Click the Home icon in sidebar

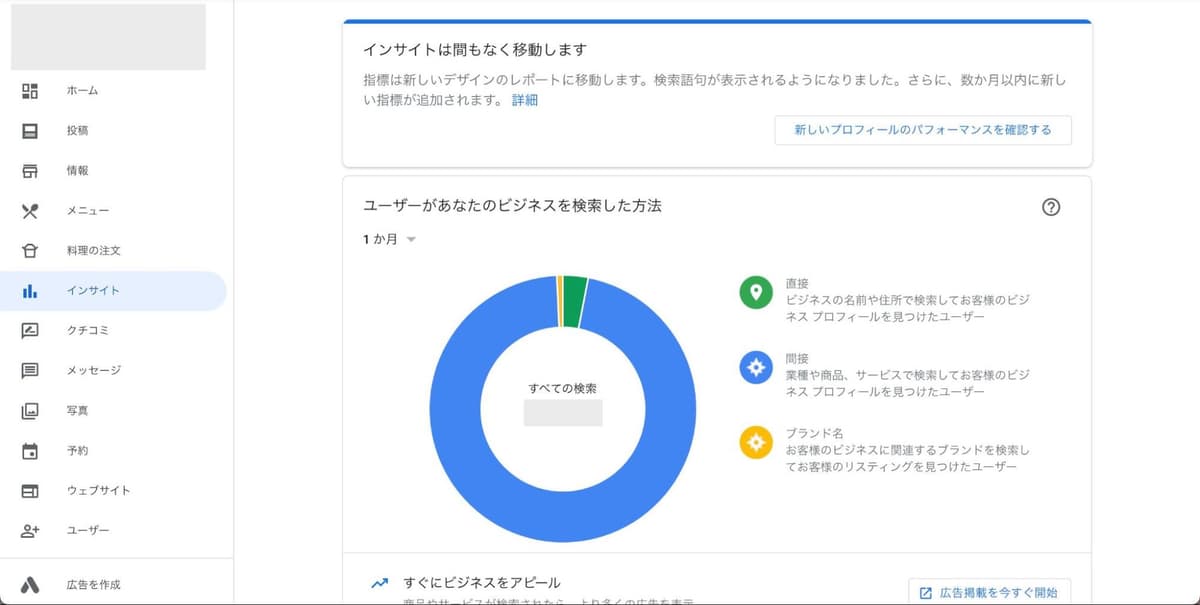pyautogui.click(x=30, y=91)
